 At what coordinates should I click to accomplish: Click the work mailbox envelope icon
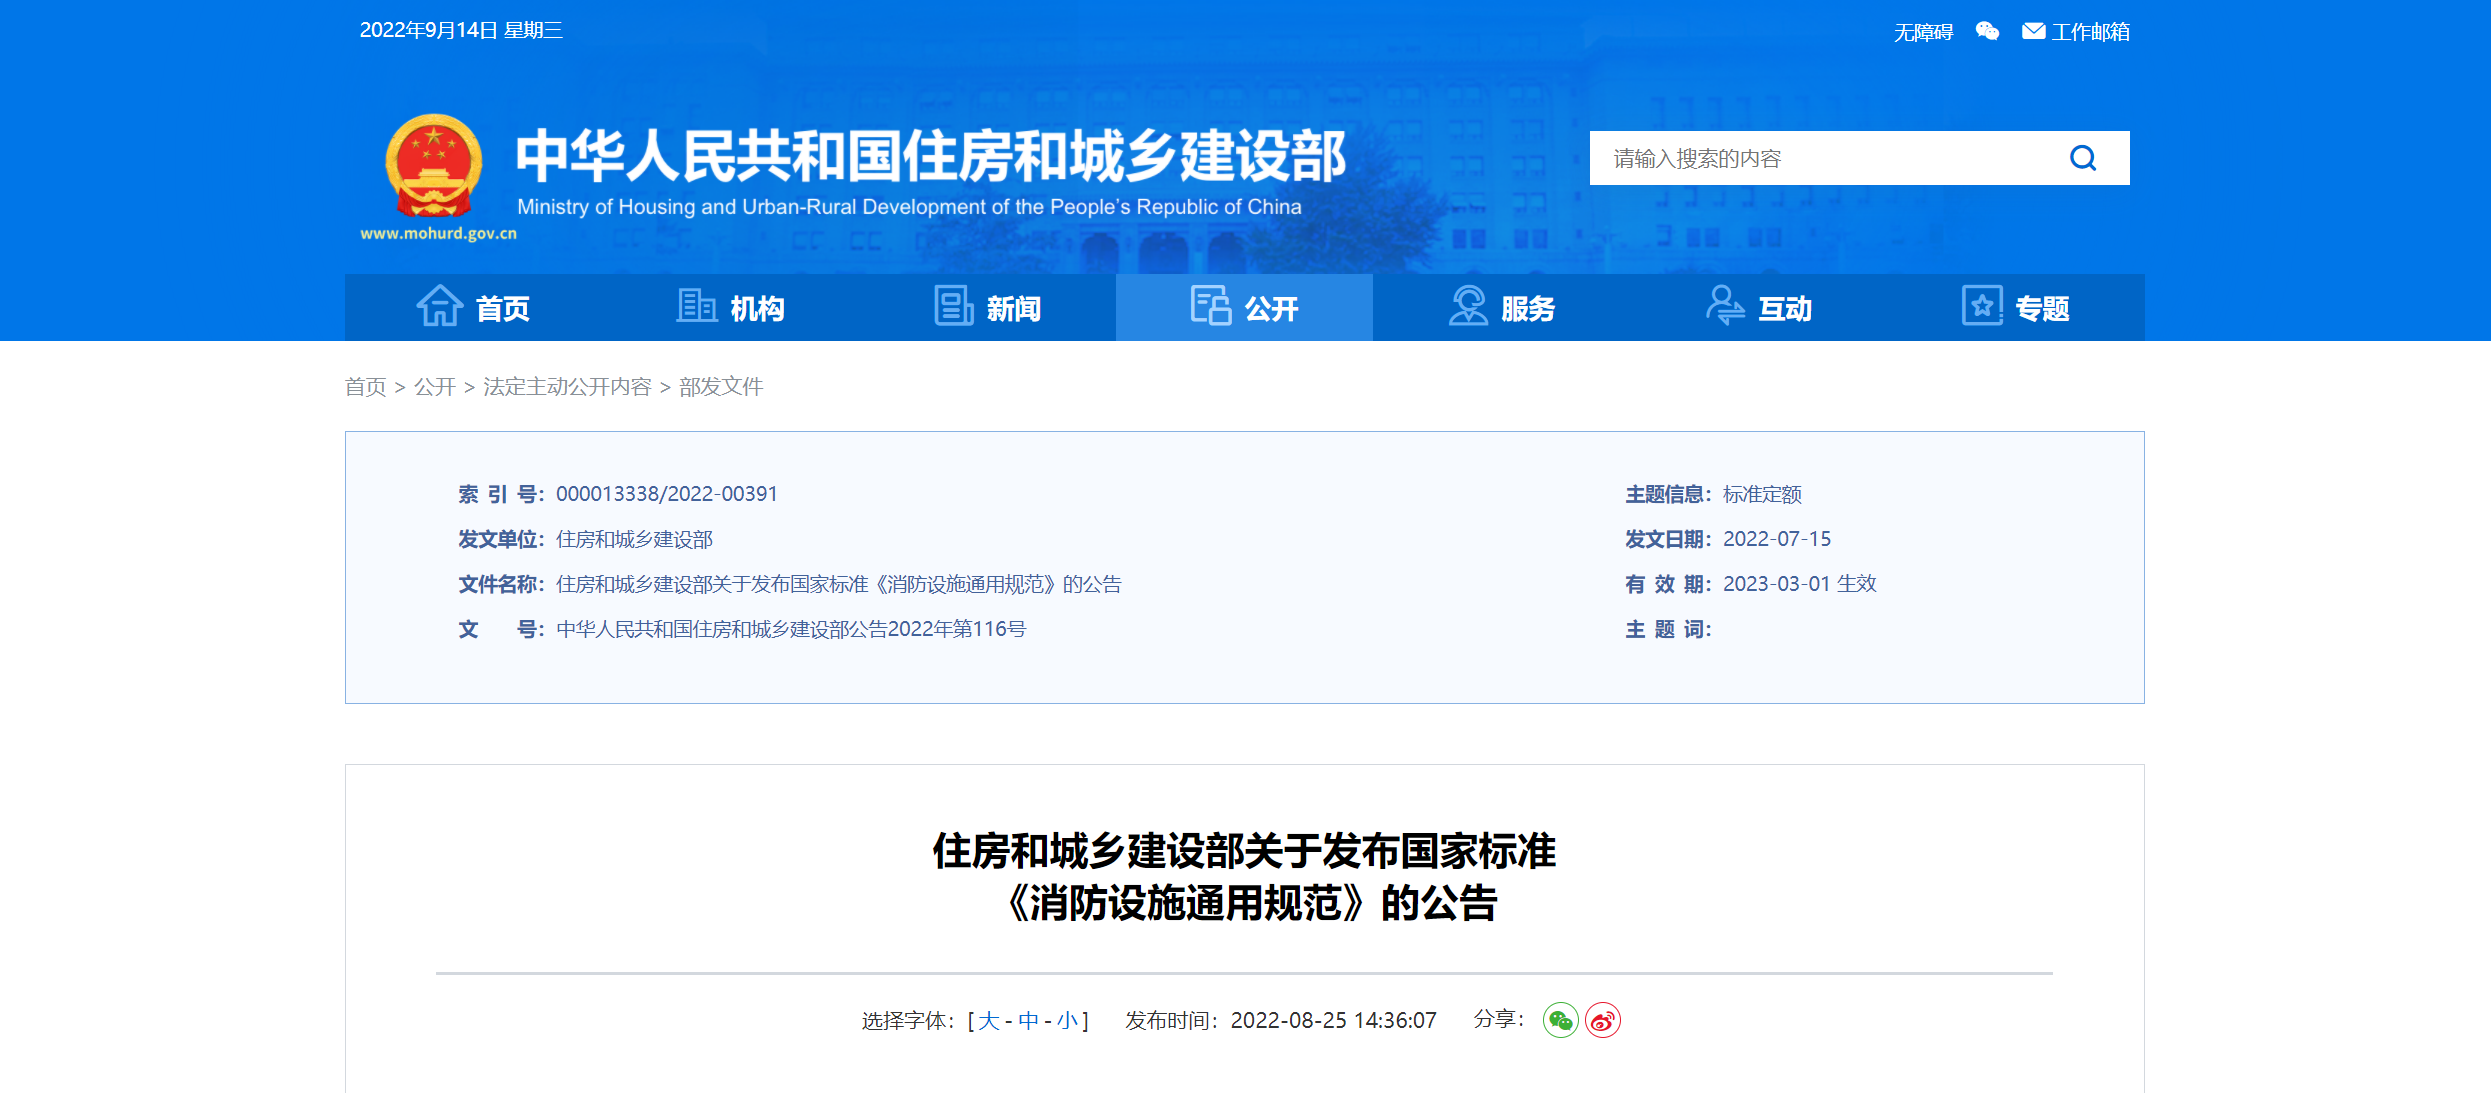pos(2033,31)
